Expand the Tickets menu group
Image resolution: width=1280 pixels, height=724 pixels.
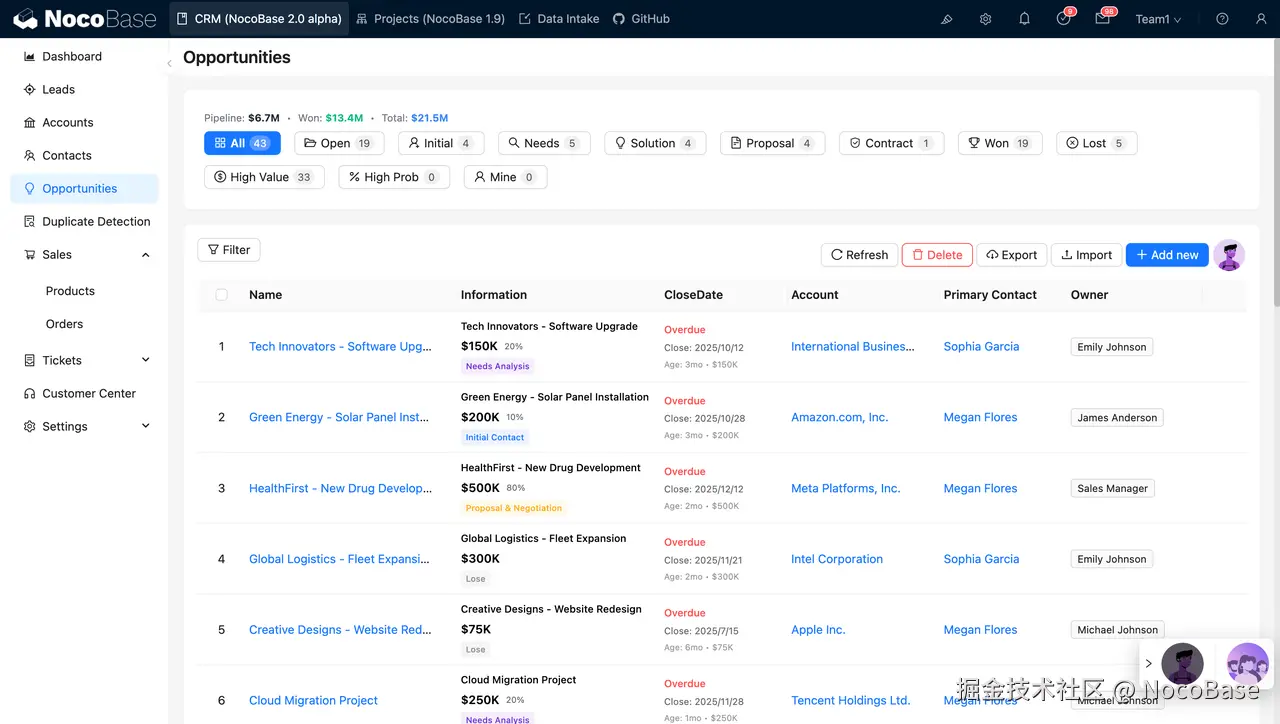[84, 361]
